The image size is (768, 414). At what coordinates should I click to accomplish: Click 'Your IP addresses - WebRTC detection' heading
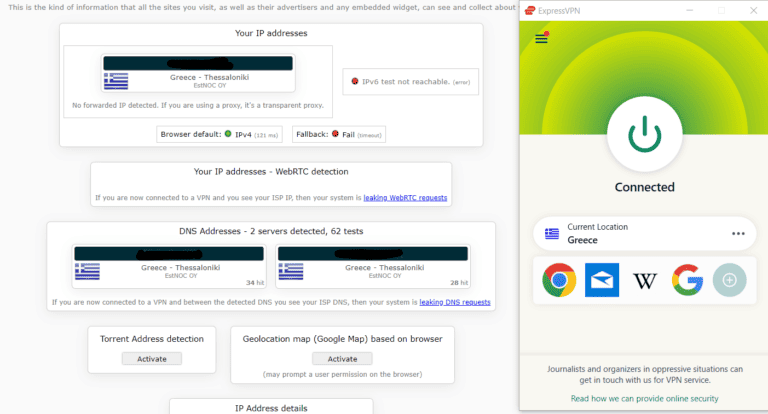(271, 171)
